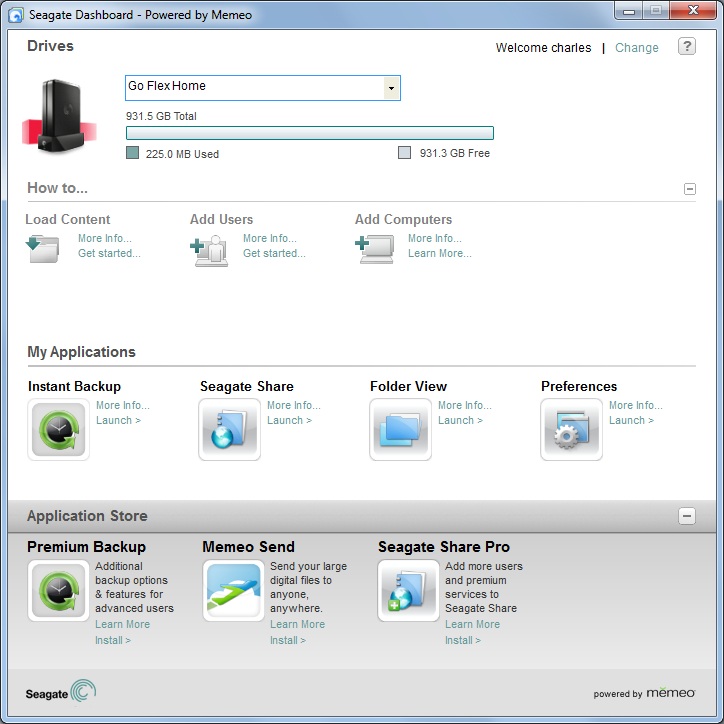Viewport: 724px width, 724px height.
Task: Open the Preferences gear icon
Action: tap(571, 429)
